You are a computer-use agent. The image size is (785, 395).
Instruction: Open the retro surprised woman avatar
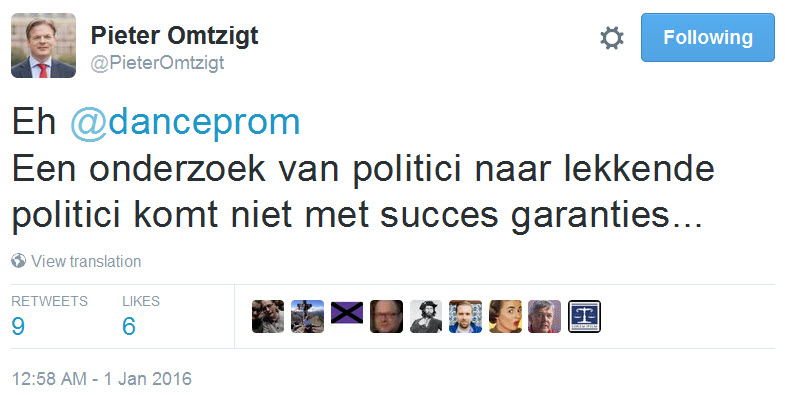pos(505,316)
